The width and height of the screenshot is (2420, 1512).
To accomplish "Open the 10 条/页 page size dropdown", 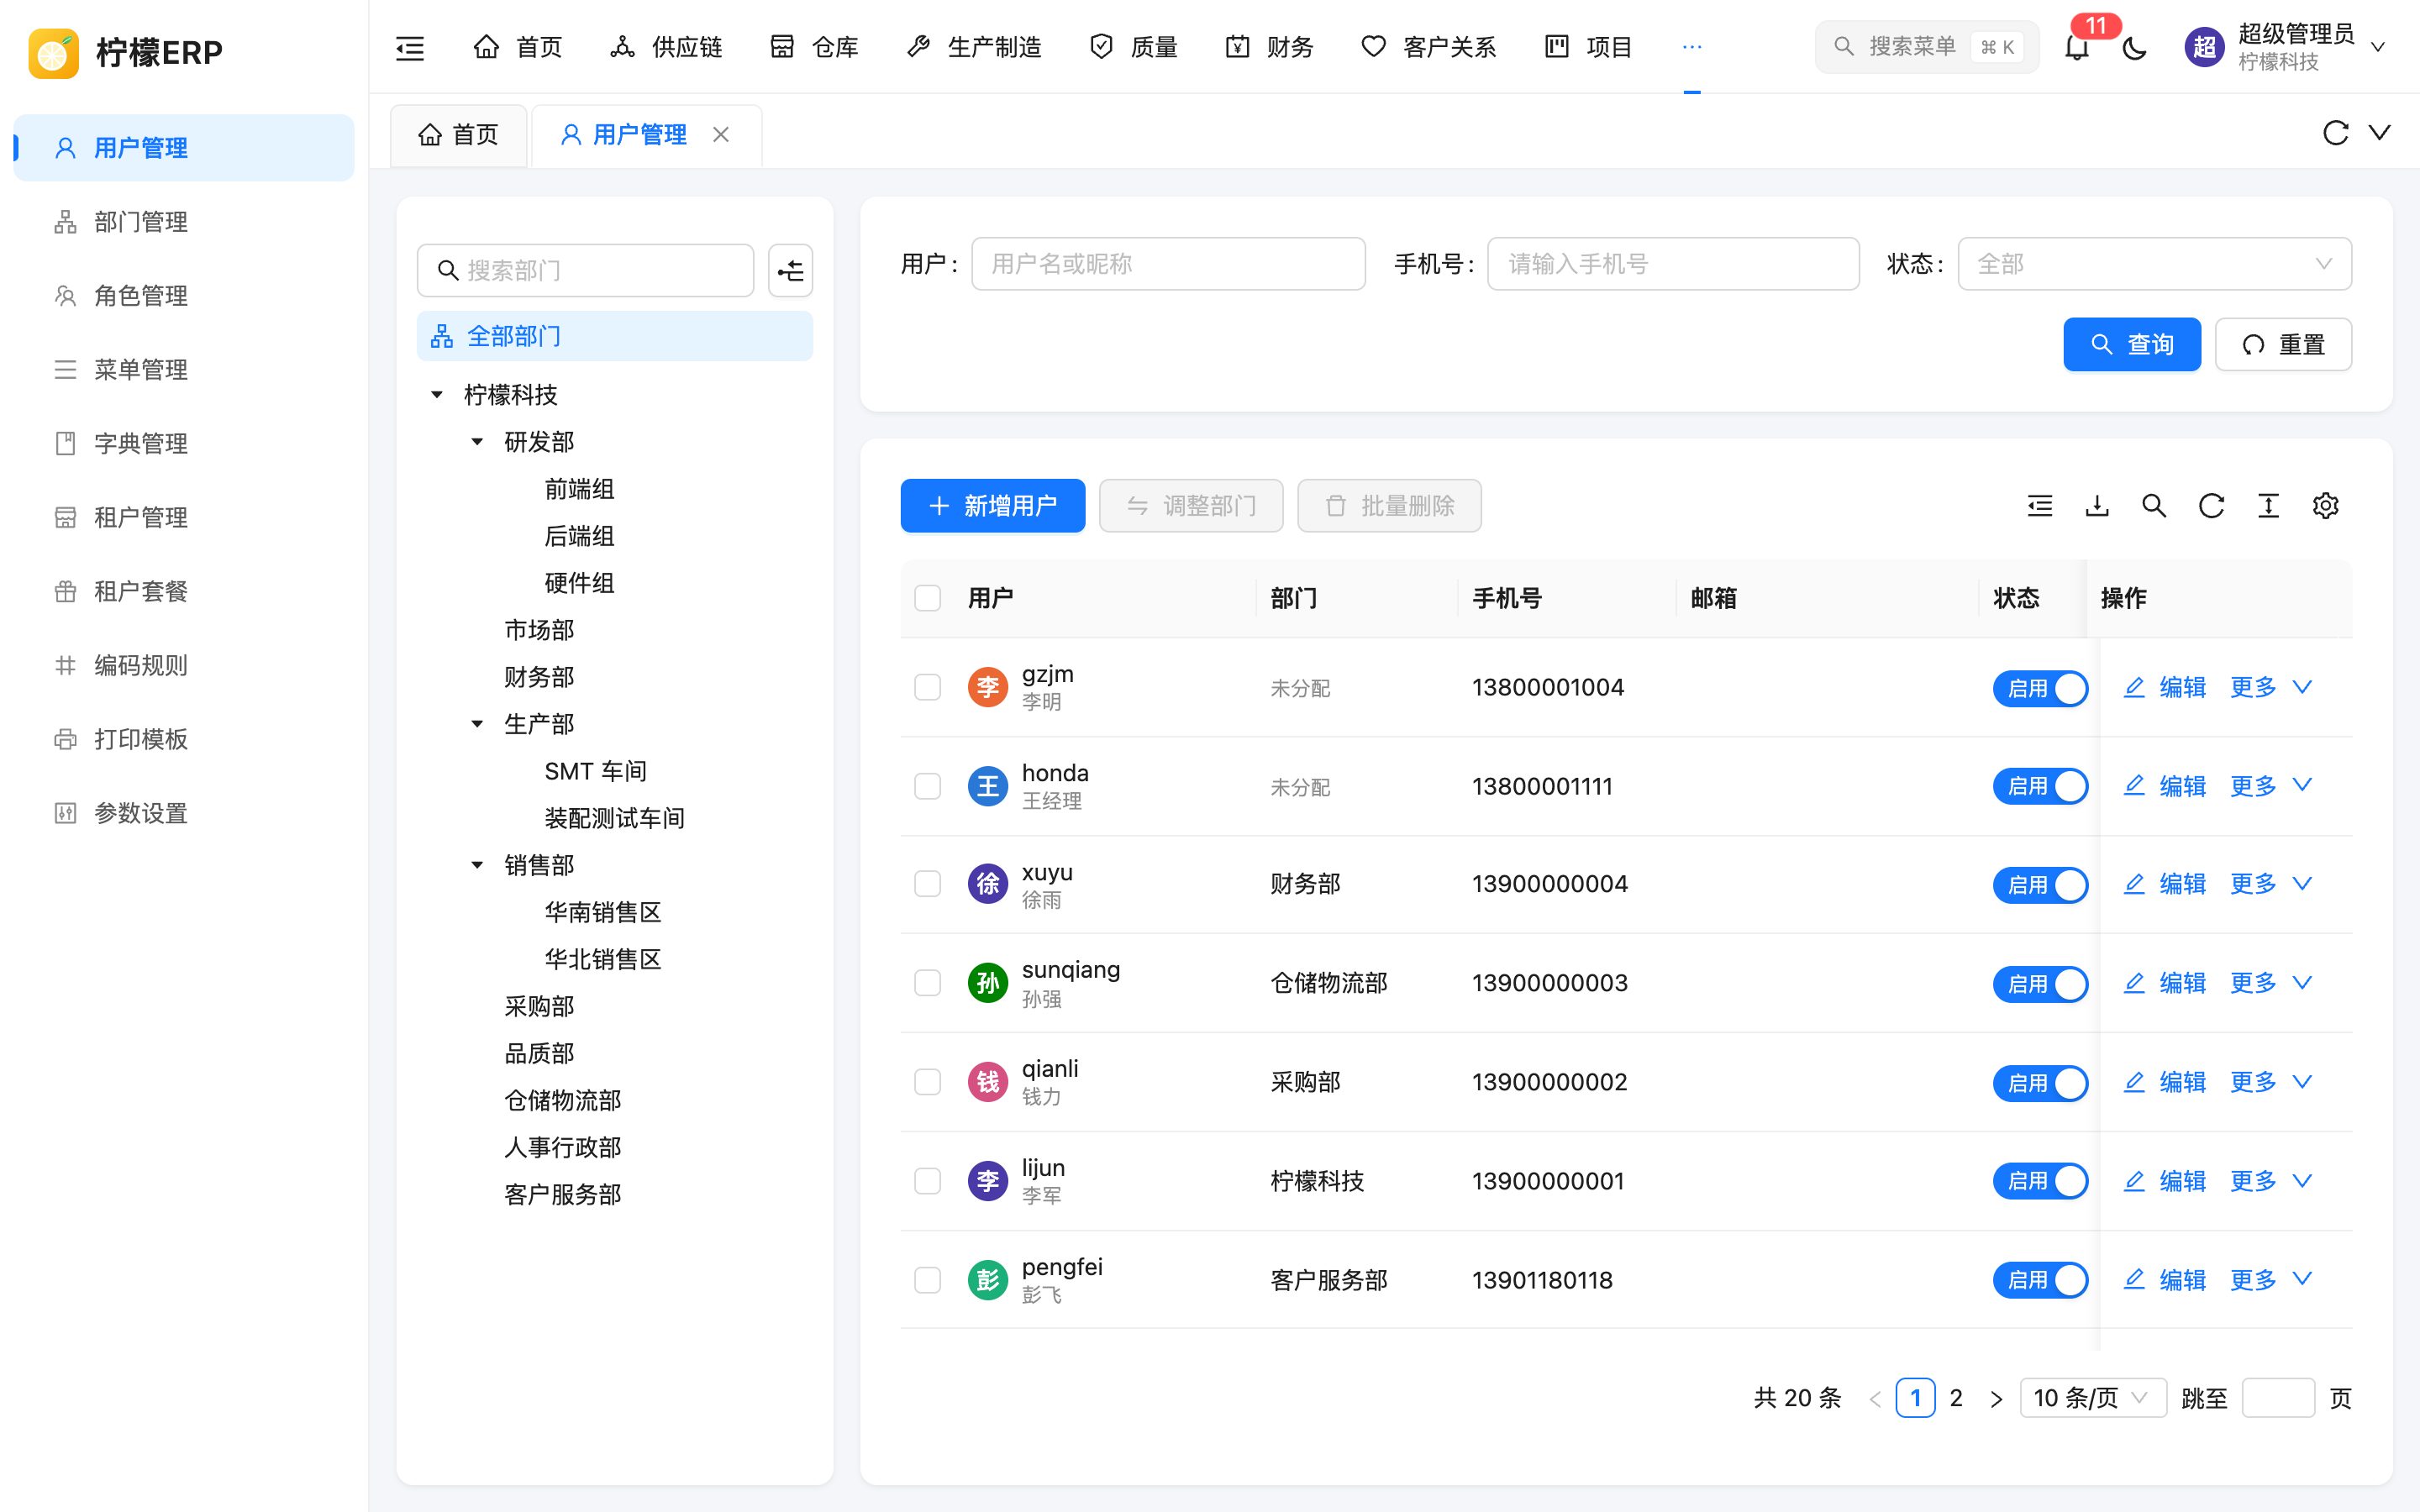I will click(x=2093, y=1398).
